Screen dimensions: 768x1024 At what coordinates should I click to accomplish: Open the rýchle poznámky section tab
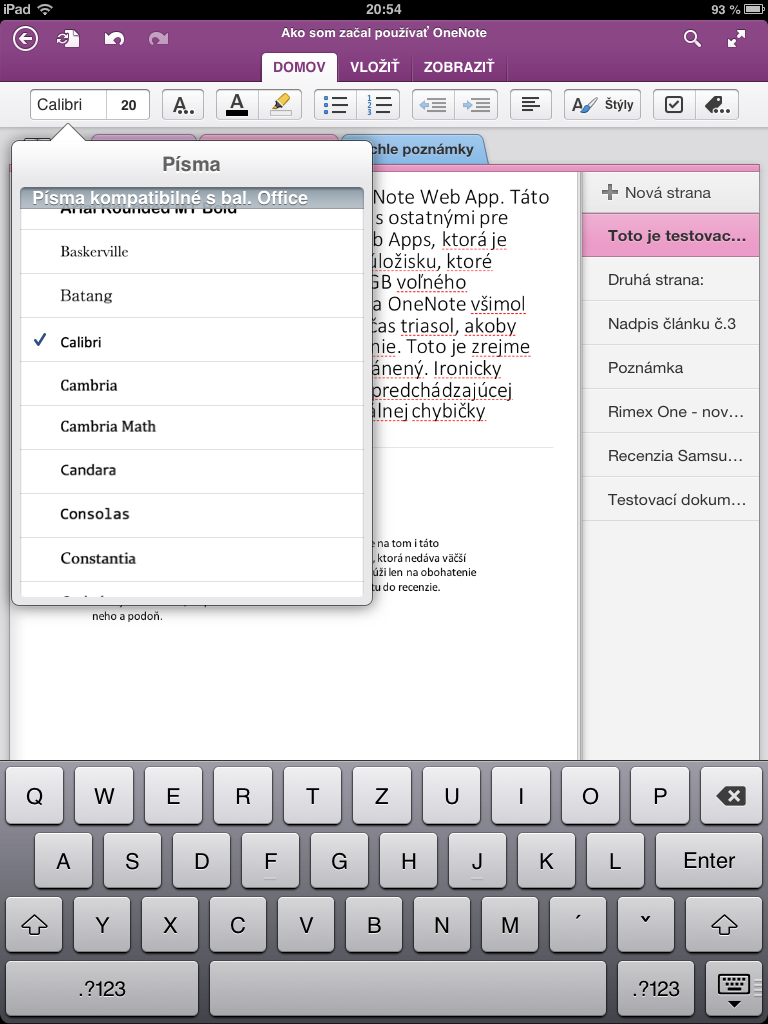[428, 150]
